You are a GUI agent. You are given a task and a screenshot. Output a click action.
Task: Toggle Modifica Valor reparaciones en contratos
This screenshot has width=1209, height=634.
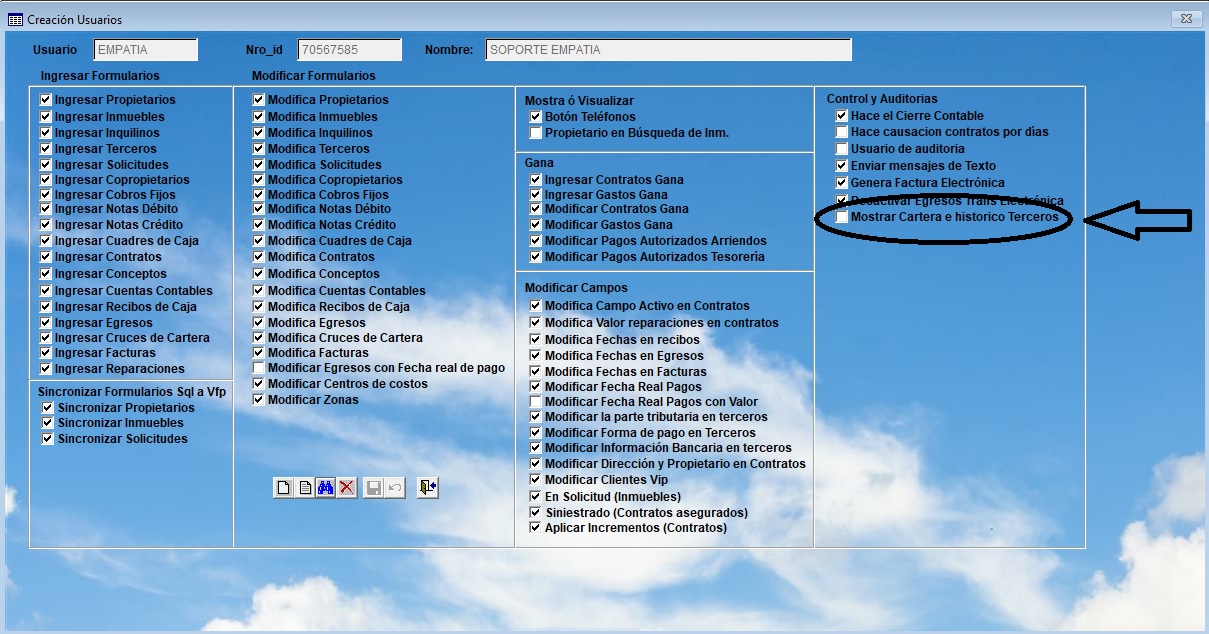(x=536, y=323)
